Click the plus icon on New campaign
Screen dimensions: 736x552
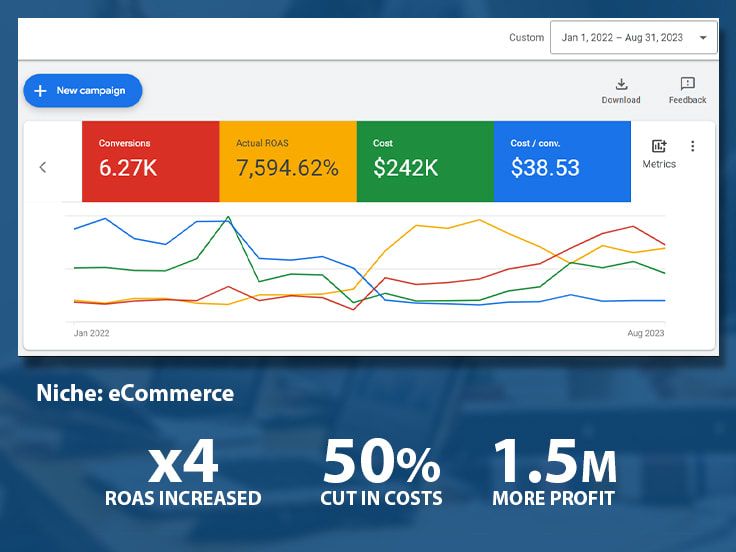[x=41, y=91]
